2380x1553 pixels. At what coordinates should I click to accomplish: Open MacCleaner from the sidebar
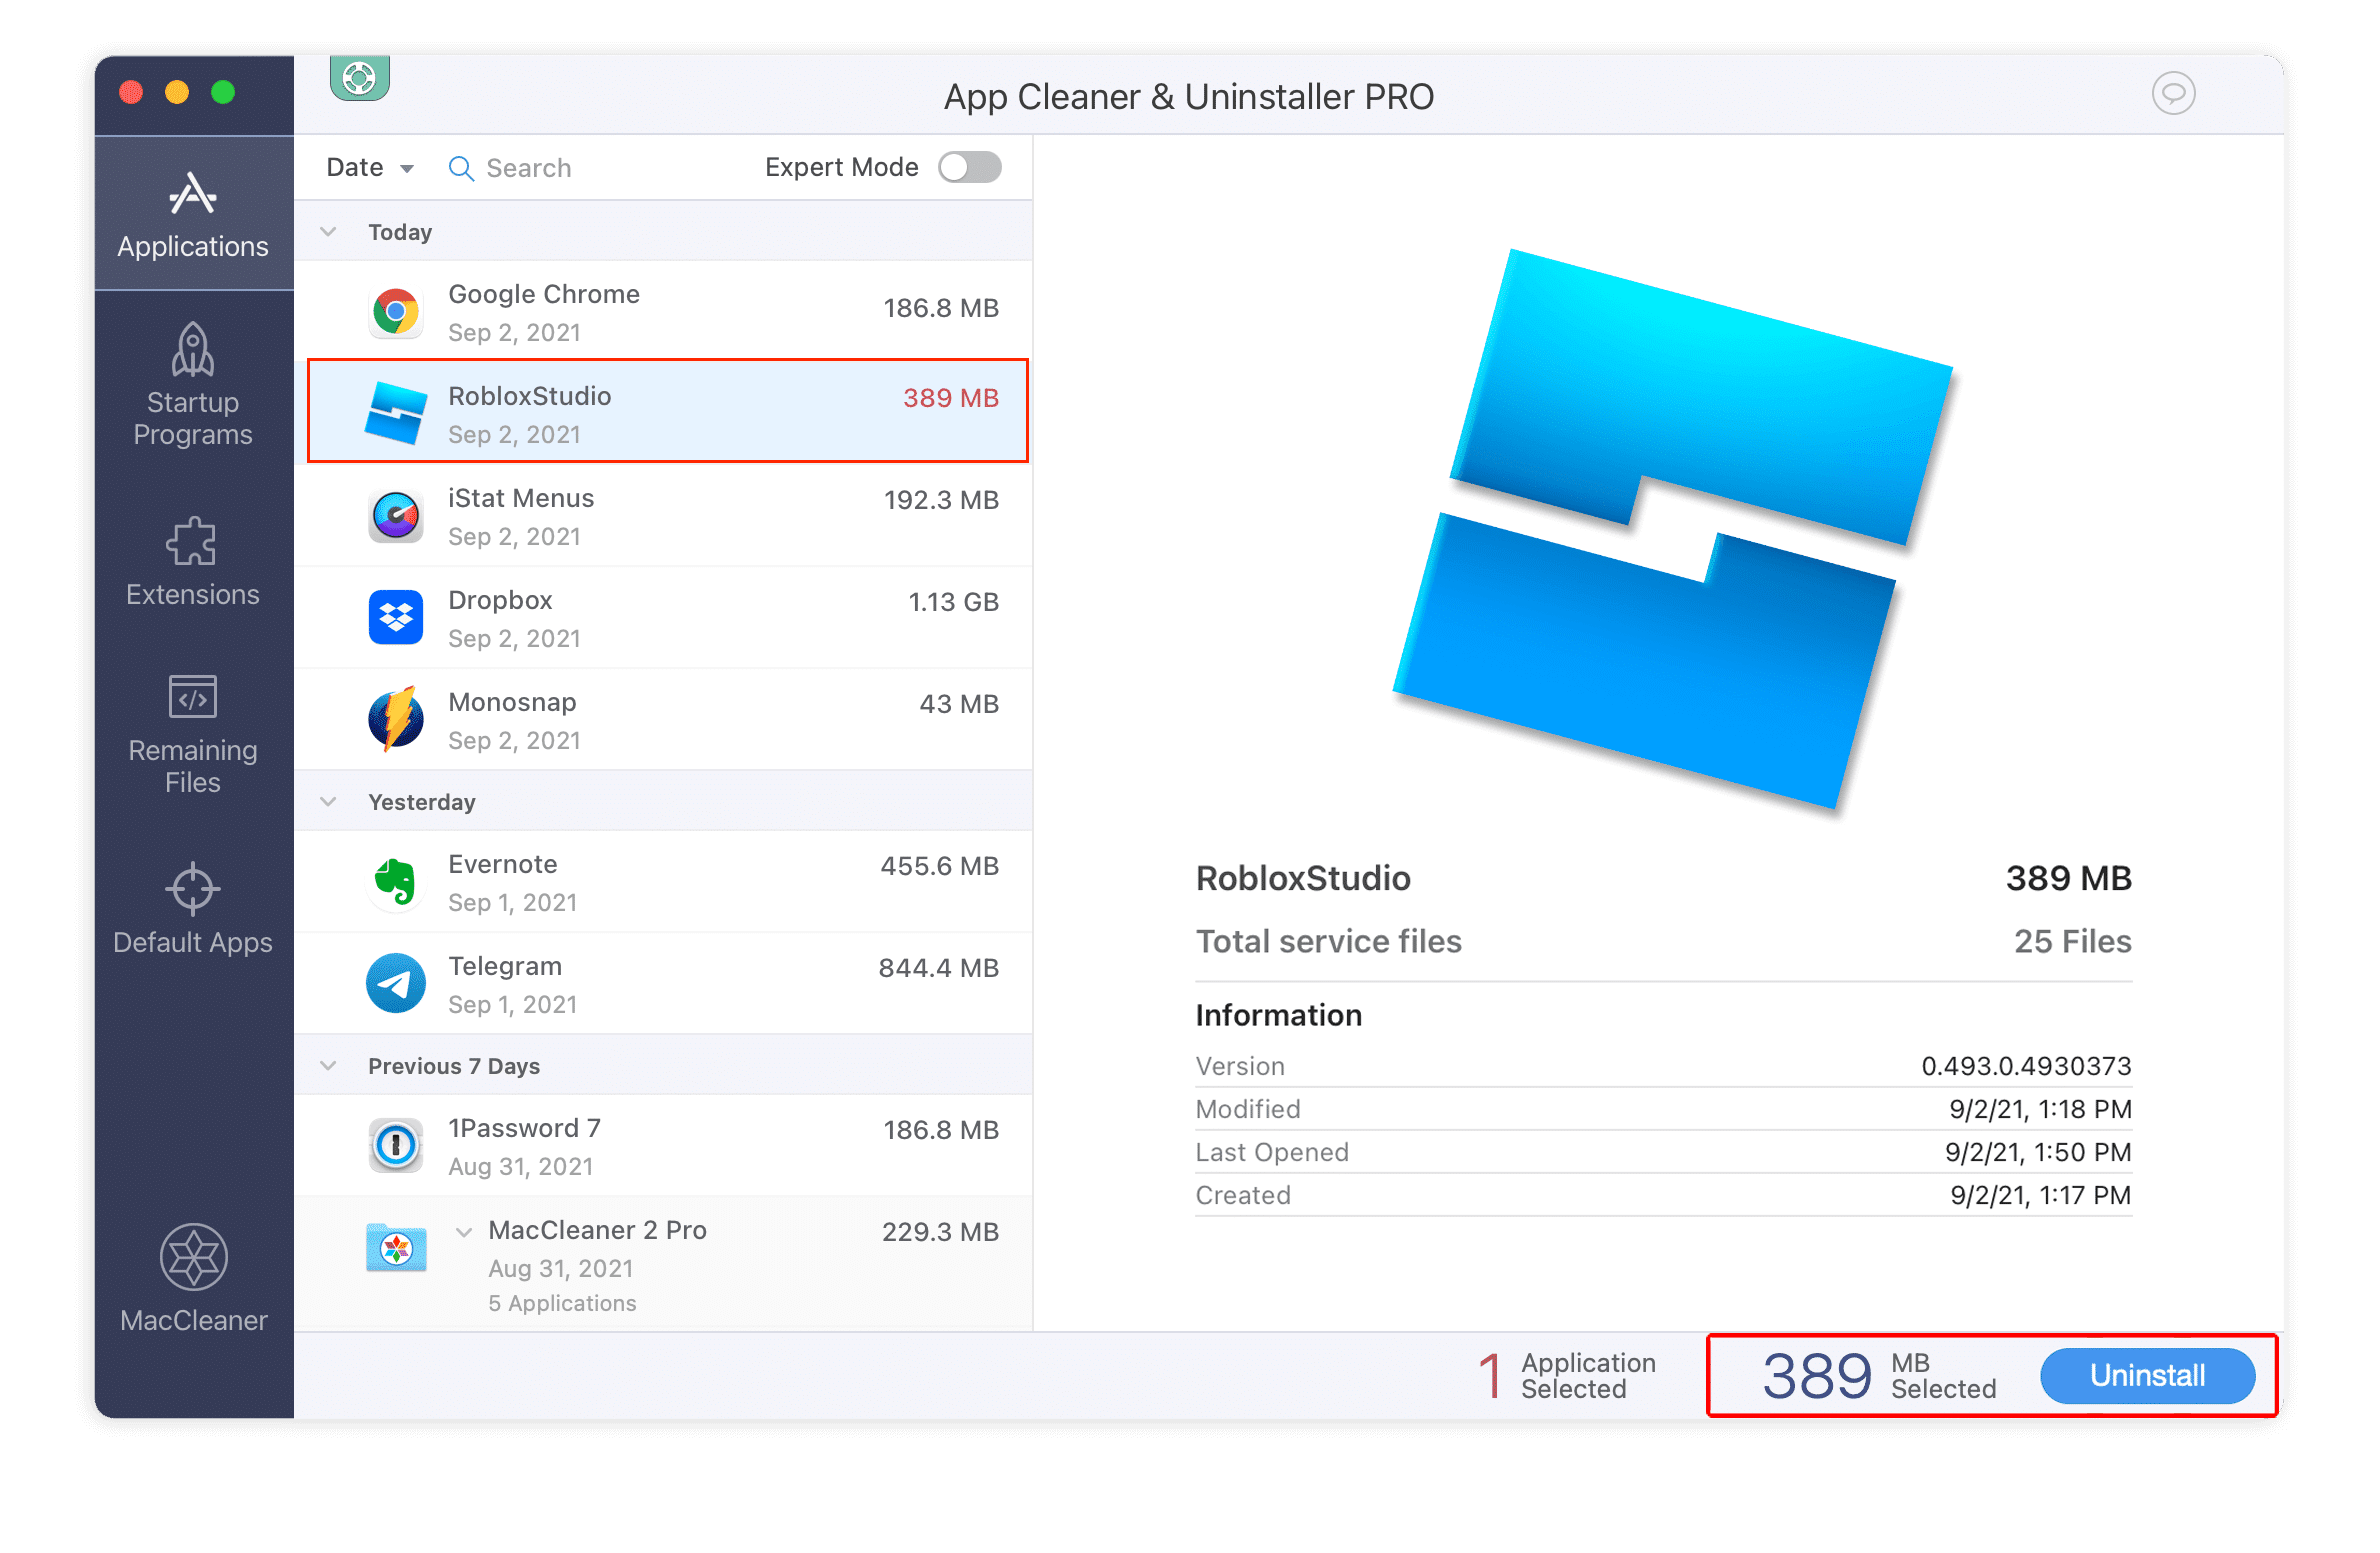pos(193,1279)
